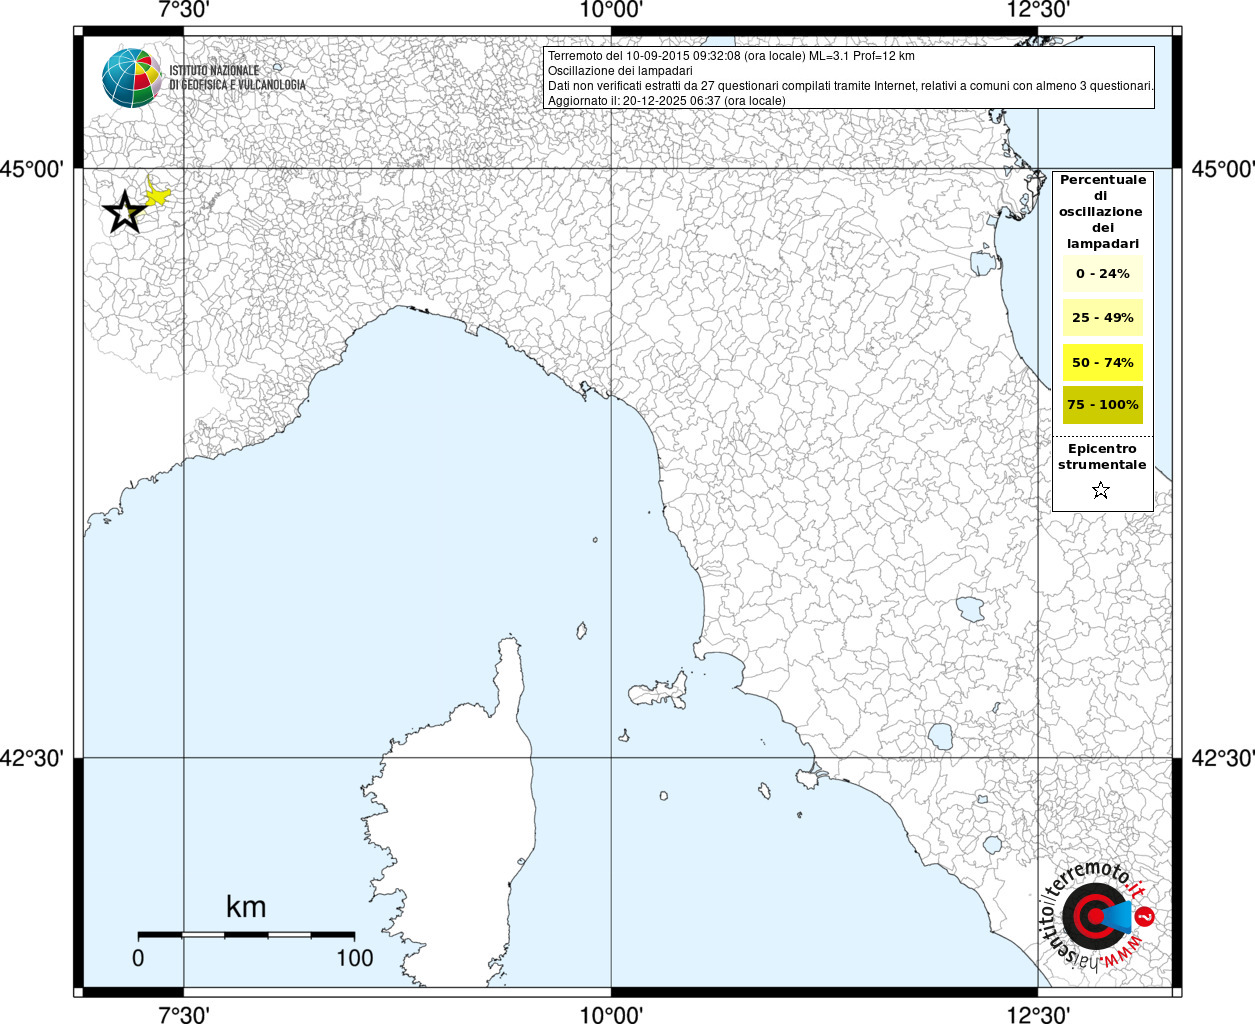Click the 'Oscillazione dei lampadari' title line
This screenshot has height=1024, width=1255.
[x=620, y=71]
